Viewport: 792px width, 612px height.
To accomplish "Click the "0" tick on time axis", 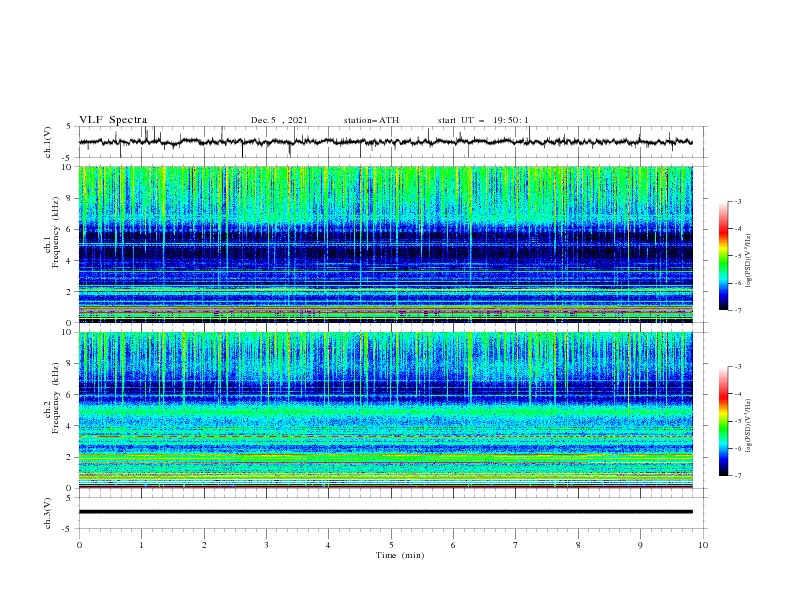I will click(x=79, y=545).
